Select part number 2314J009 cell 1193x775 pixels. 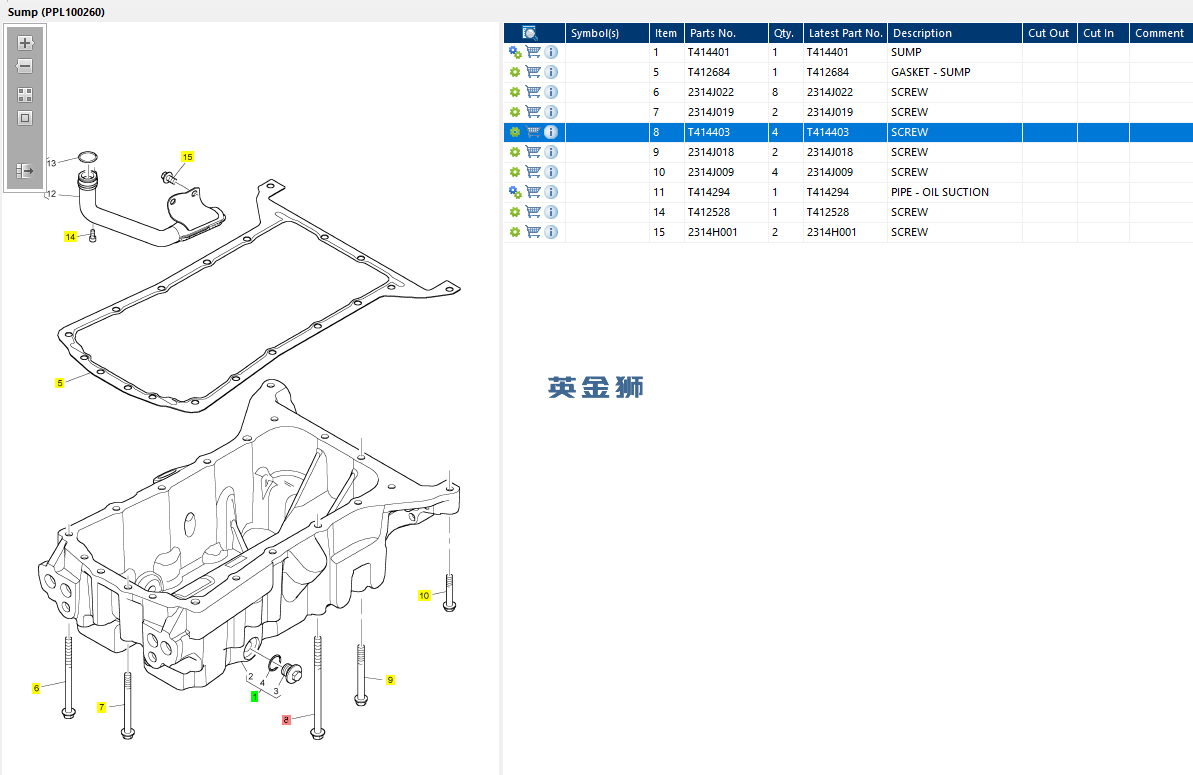pyautogui.click(x=726, y=172)
